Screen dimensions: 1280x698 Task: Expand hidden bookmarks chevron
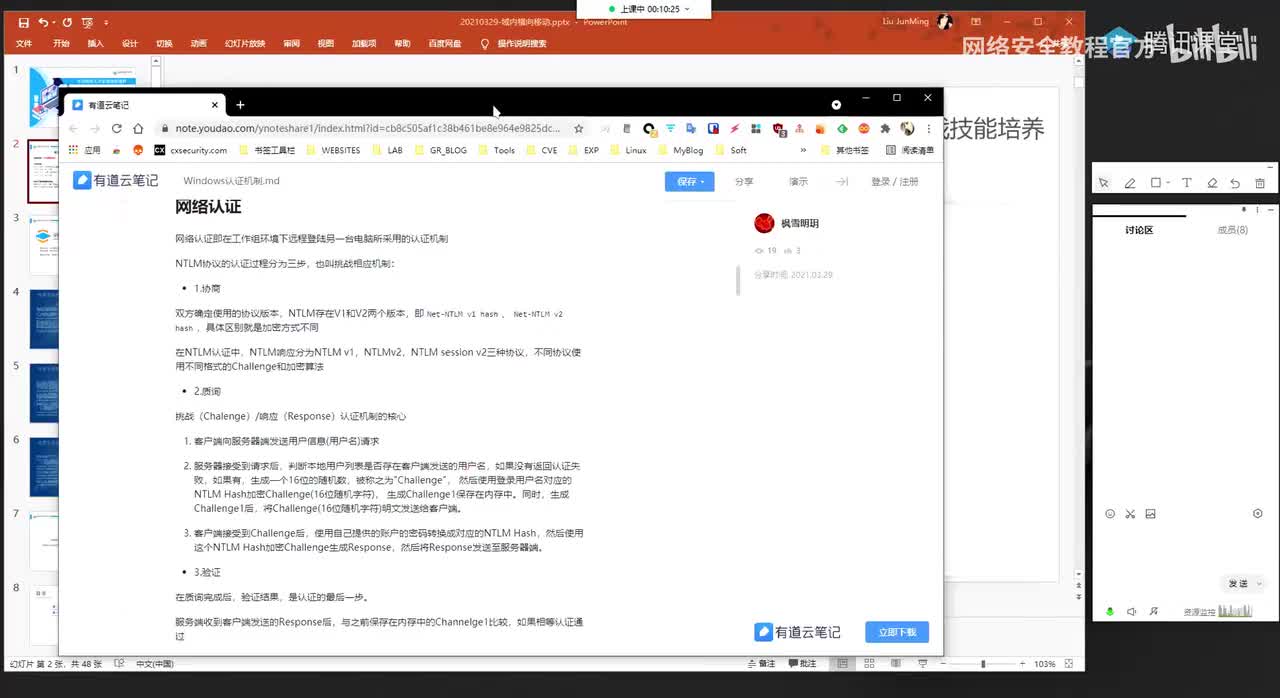click(x=803, y=150)
